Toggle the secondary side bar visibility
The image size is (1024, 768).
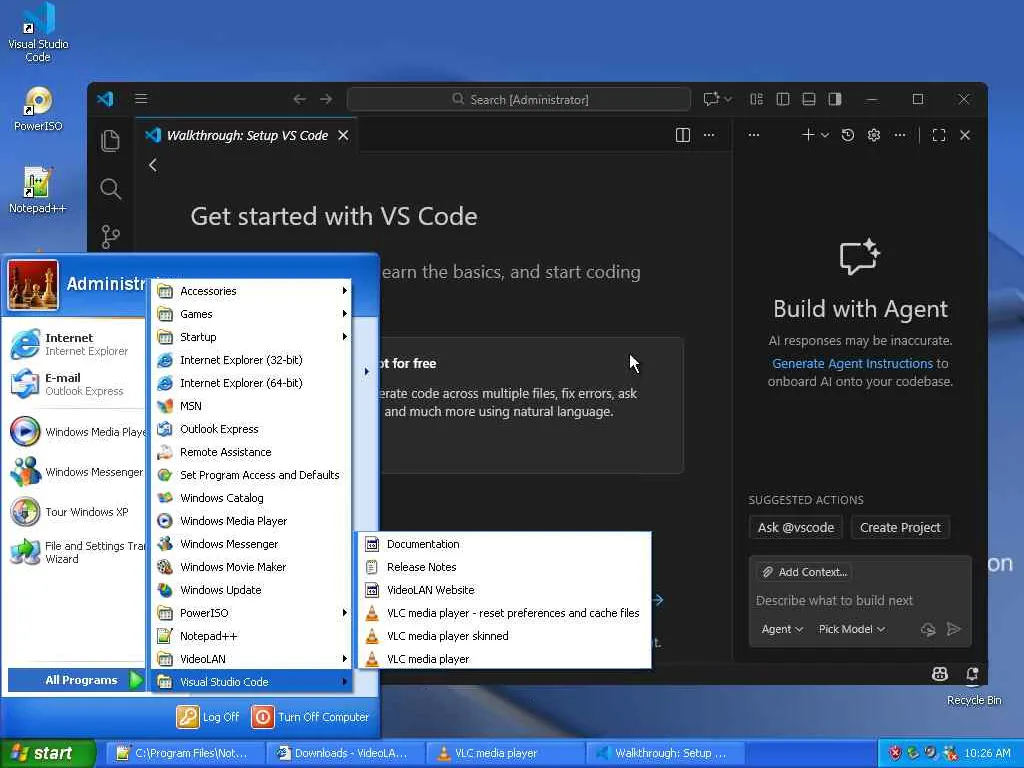pyautogui.click(x=835, y=99)
